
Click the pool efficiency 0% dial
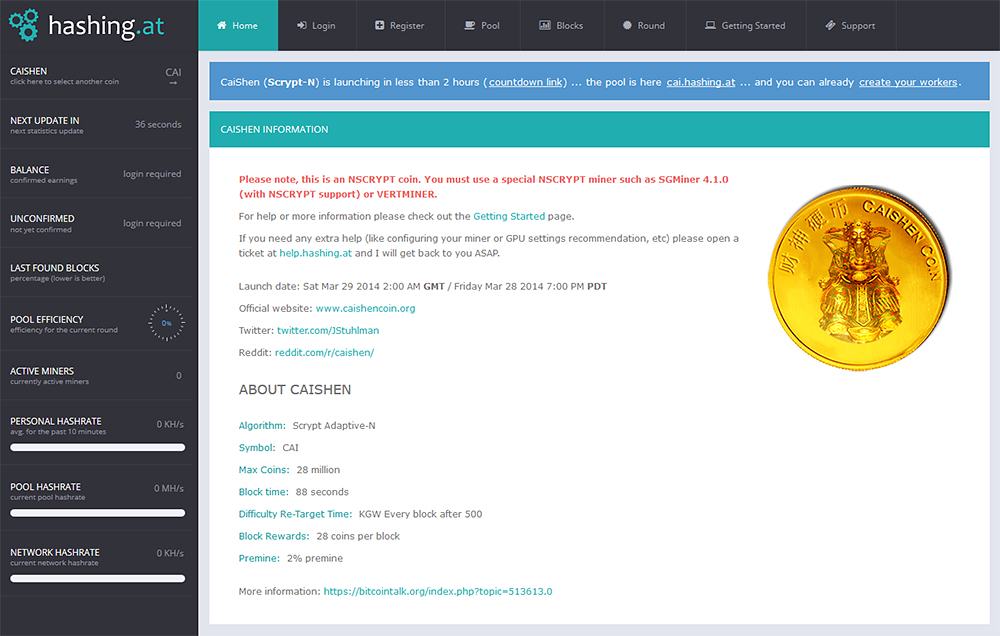click(166, 323)
